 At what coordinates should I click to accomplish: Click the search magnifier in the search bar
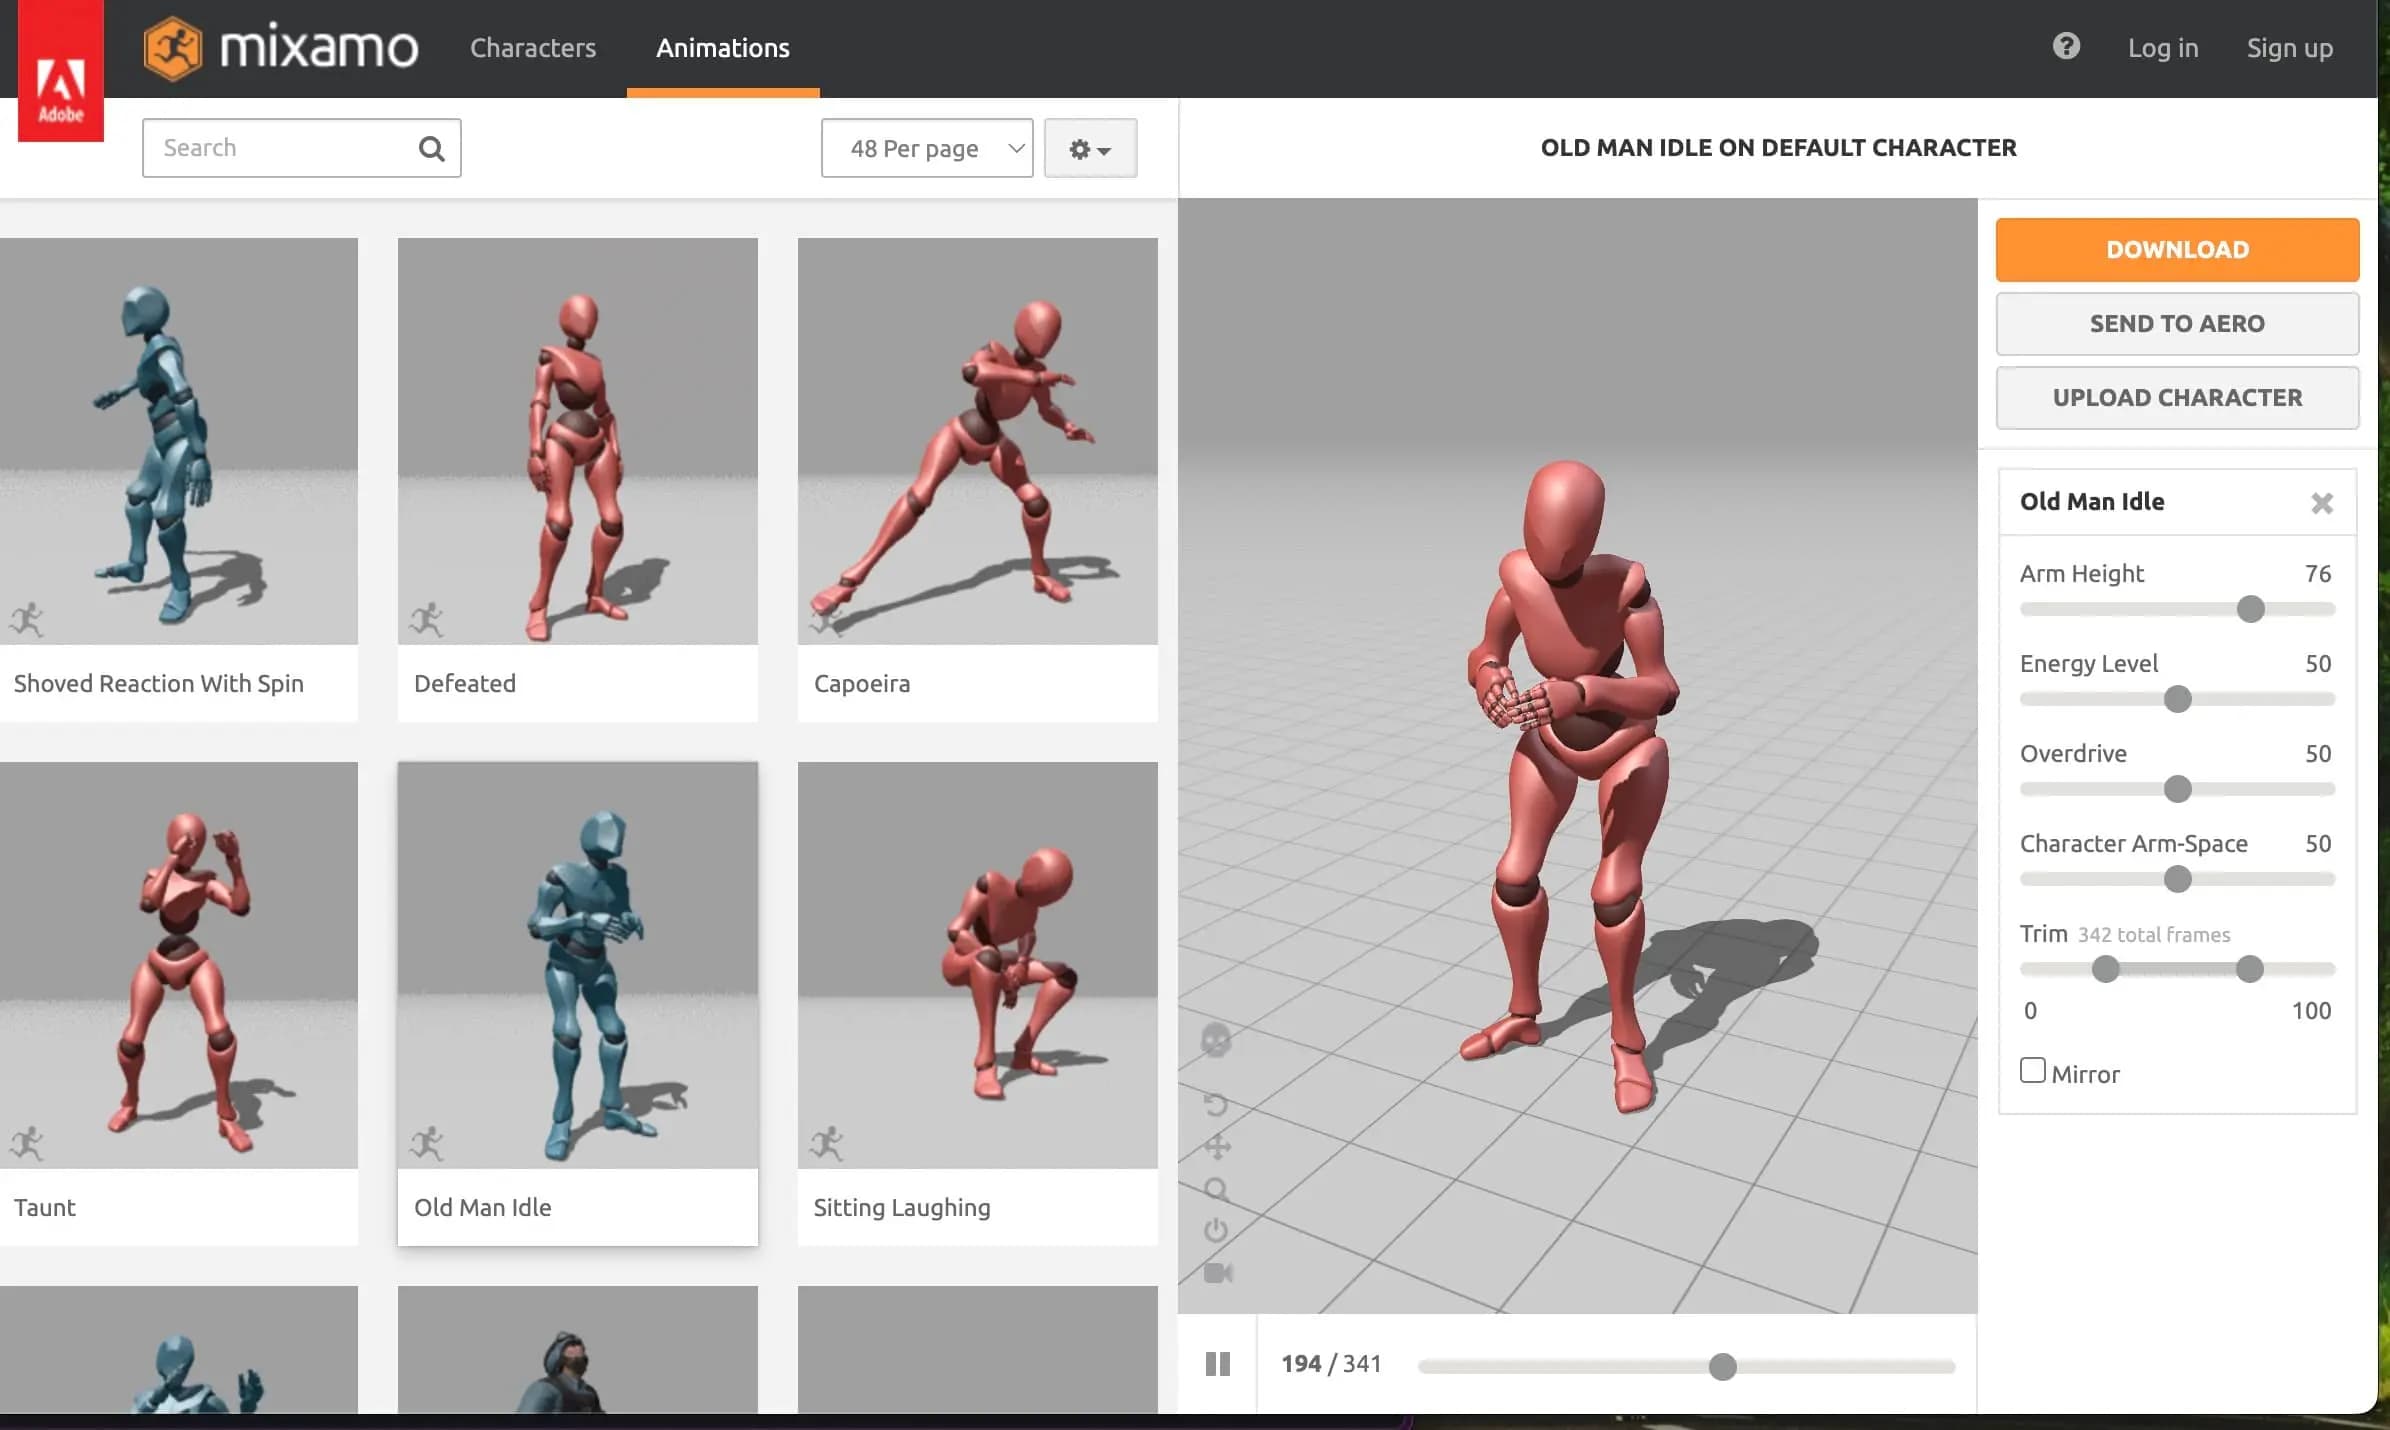[x=431, y=147]
